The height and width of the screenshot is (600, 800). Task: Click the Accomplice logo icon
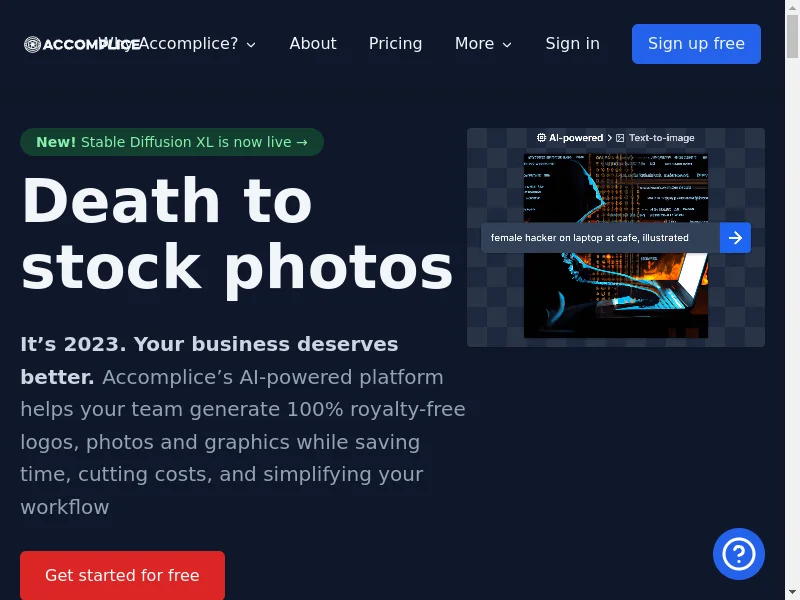pos(32,44)
